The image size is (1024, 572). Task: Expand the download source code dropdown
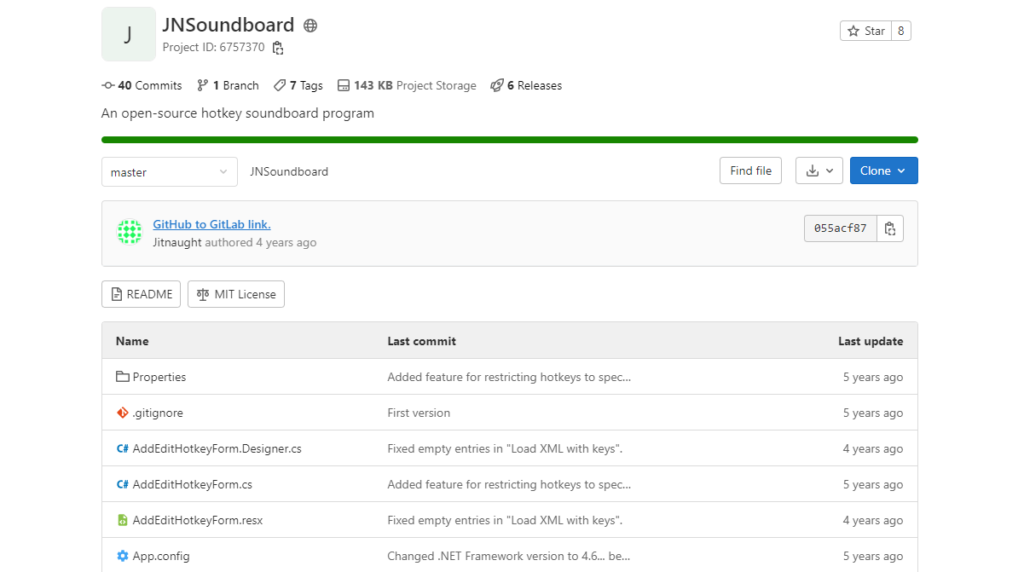tap(819, 170)
